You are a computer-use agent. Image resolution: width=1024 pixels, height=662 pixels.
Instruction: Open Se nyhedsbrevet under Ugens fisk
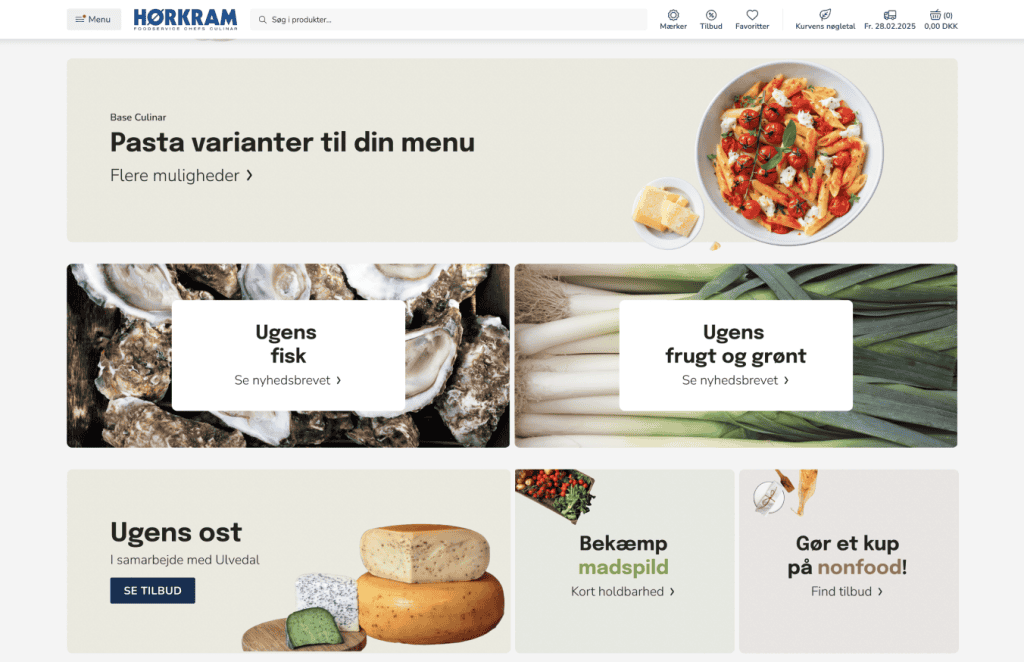pos(288,380)
